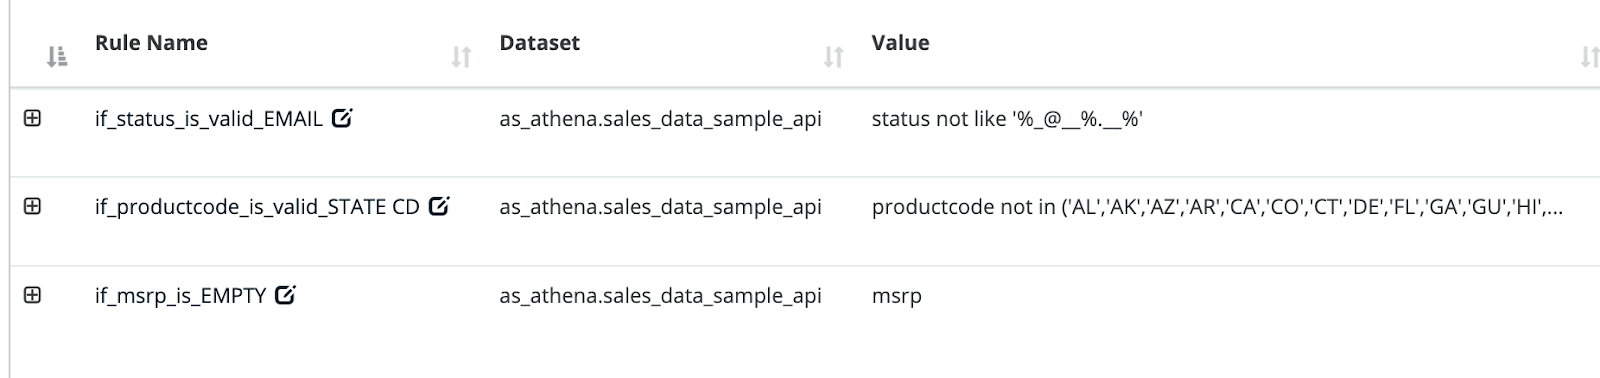Expand the if_msrp_is_EMPTY row
This screenshot has width=1600, height=378.
point(32,295)
